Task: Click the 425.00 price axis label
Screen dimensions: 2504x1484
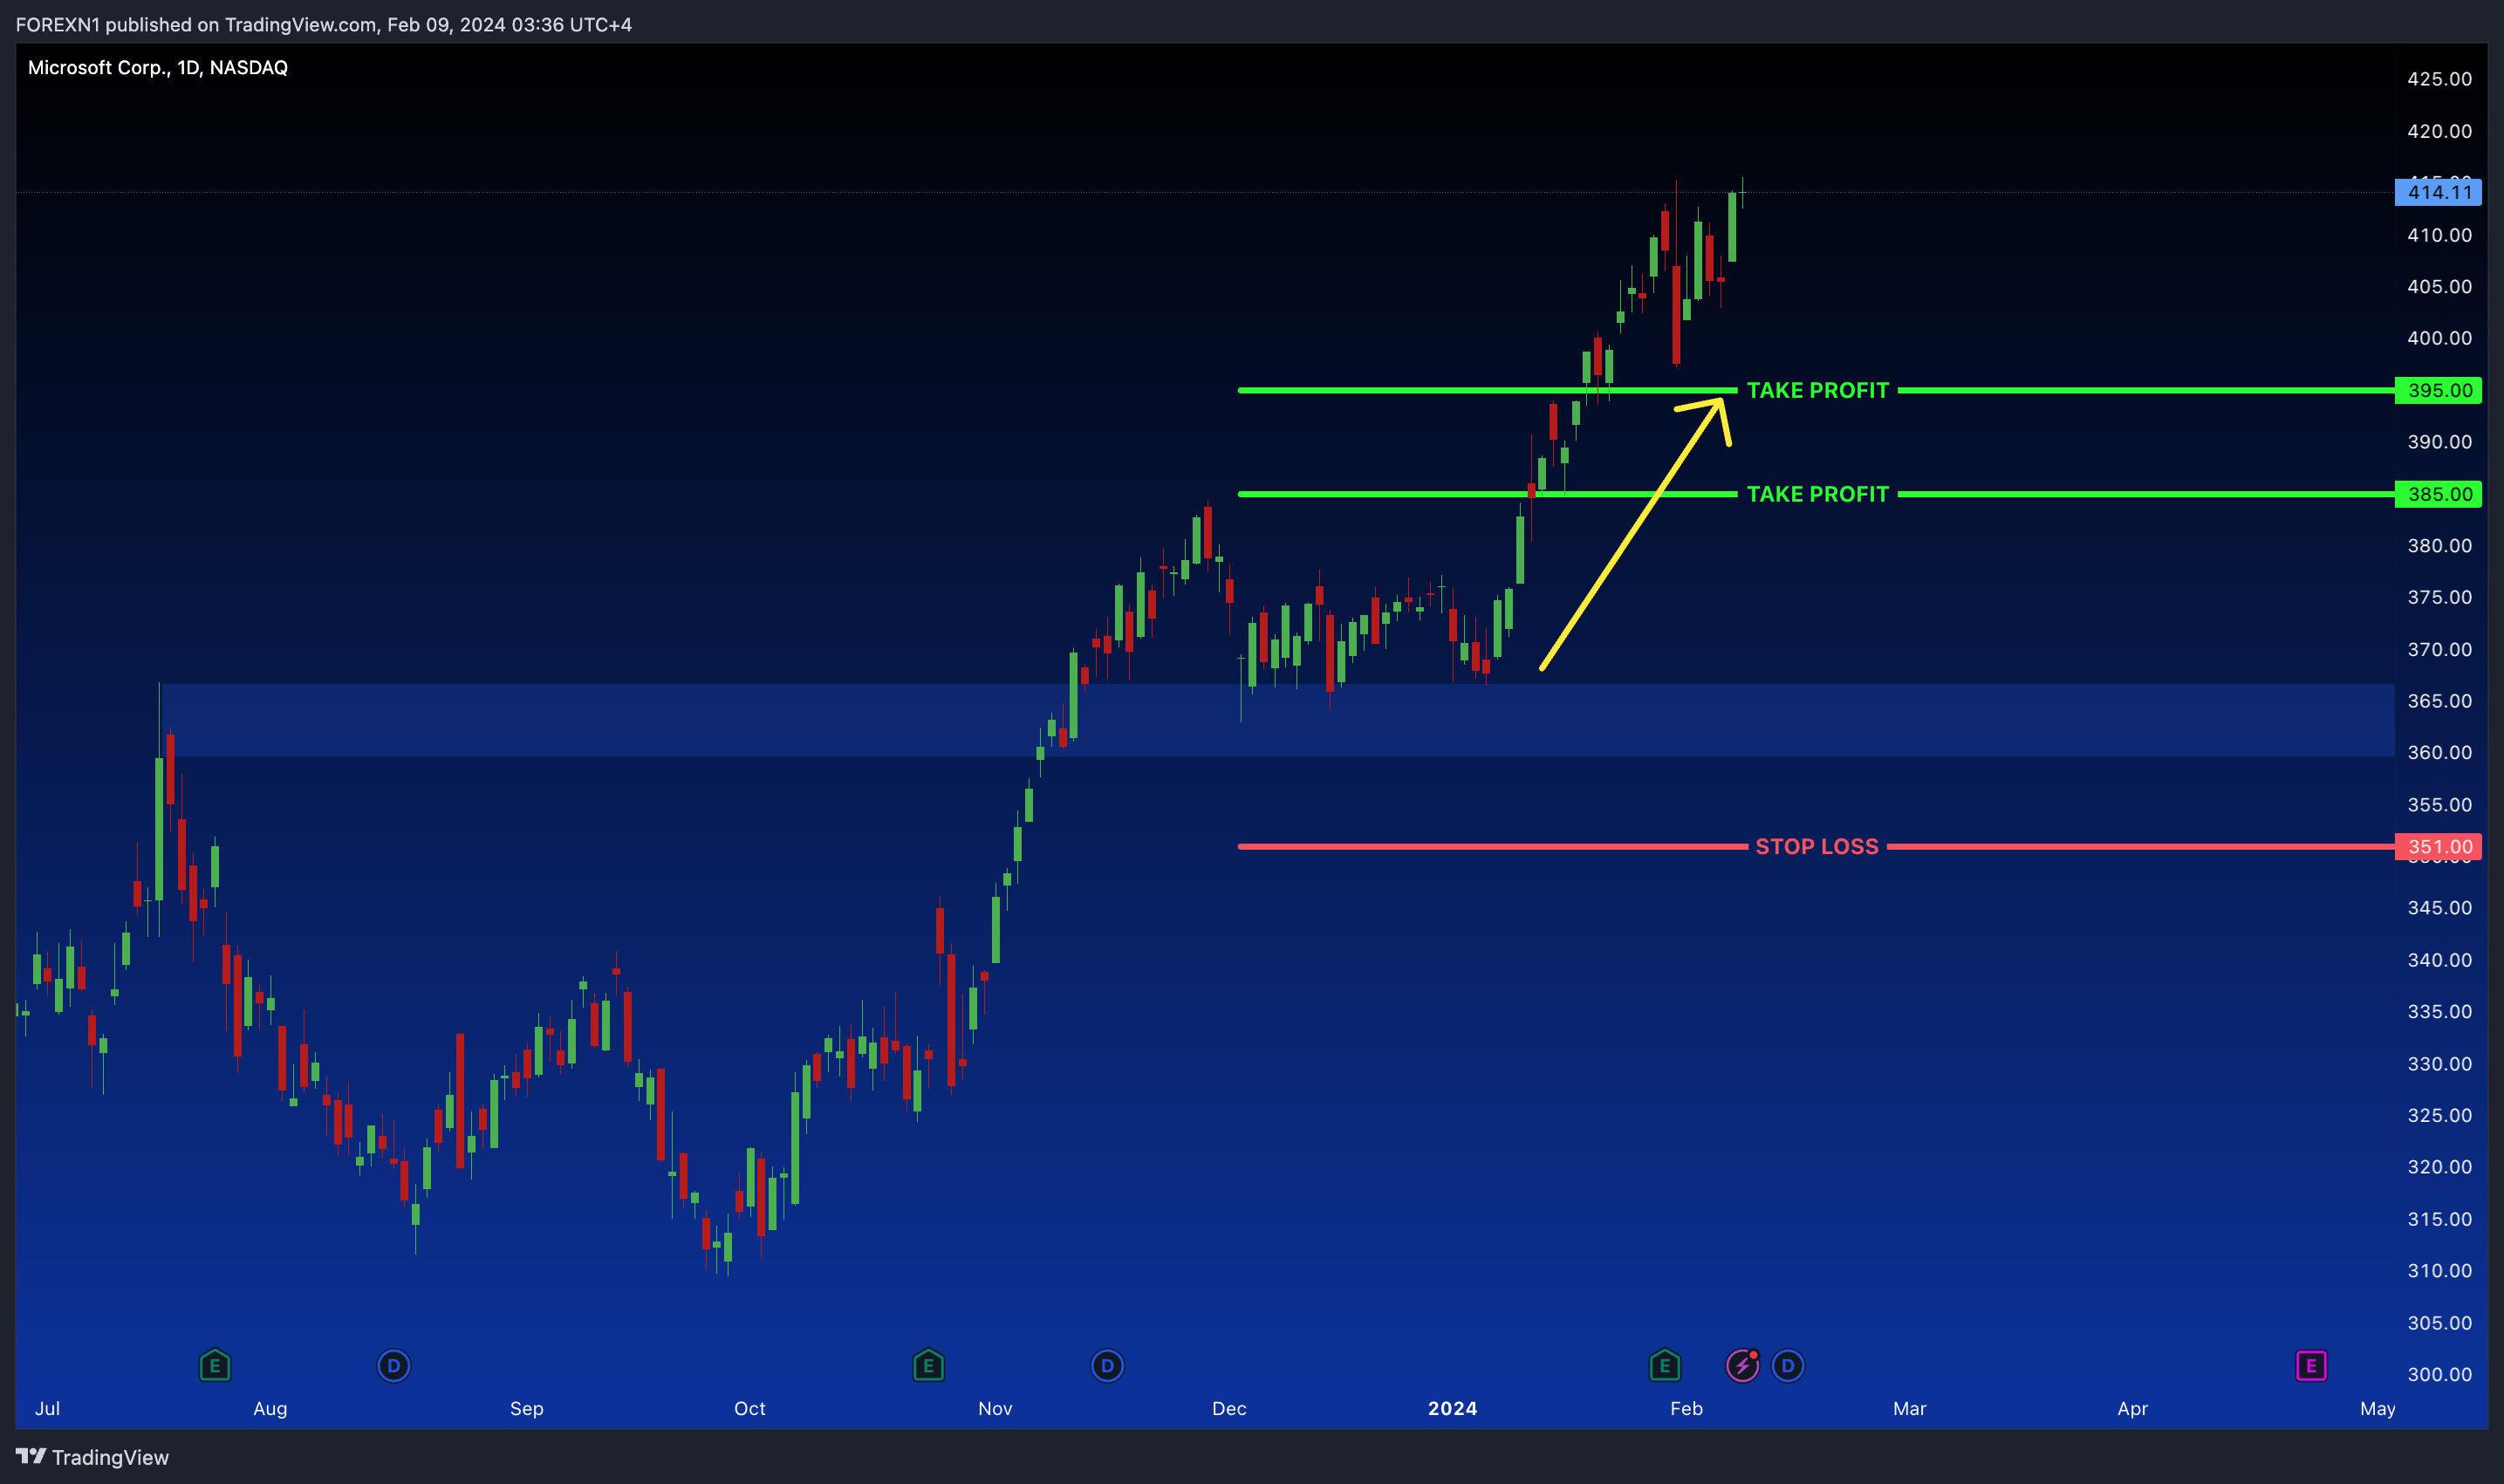Action: (2439, 79)
